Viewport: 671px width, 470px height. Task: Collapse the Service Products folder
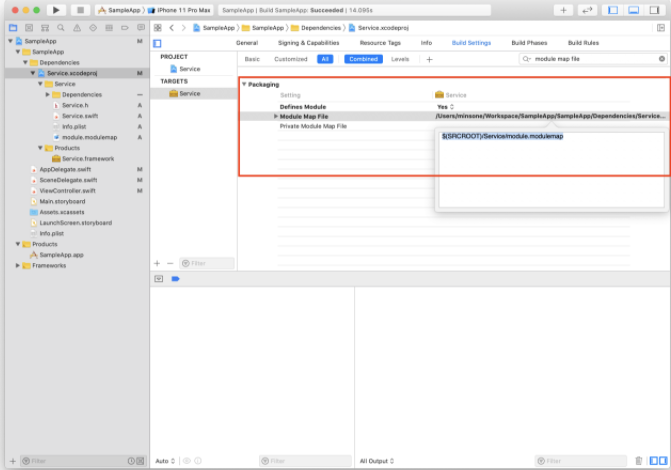pos(40,148)
